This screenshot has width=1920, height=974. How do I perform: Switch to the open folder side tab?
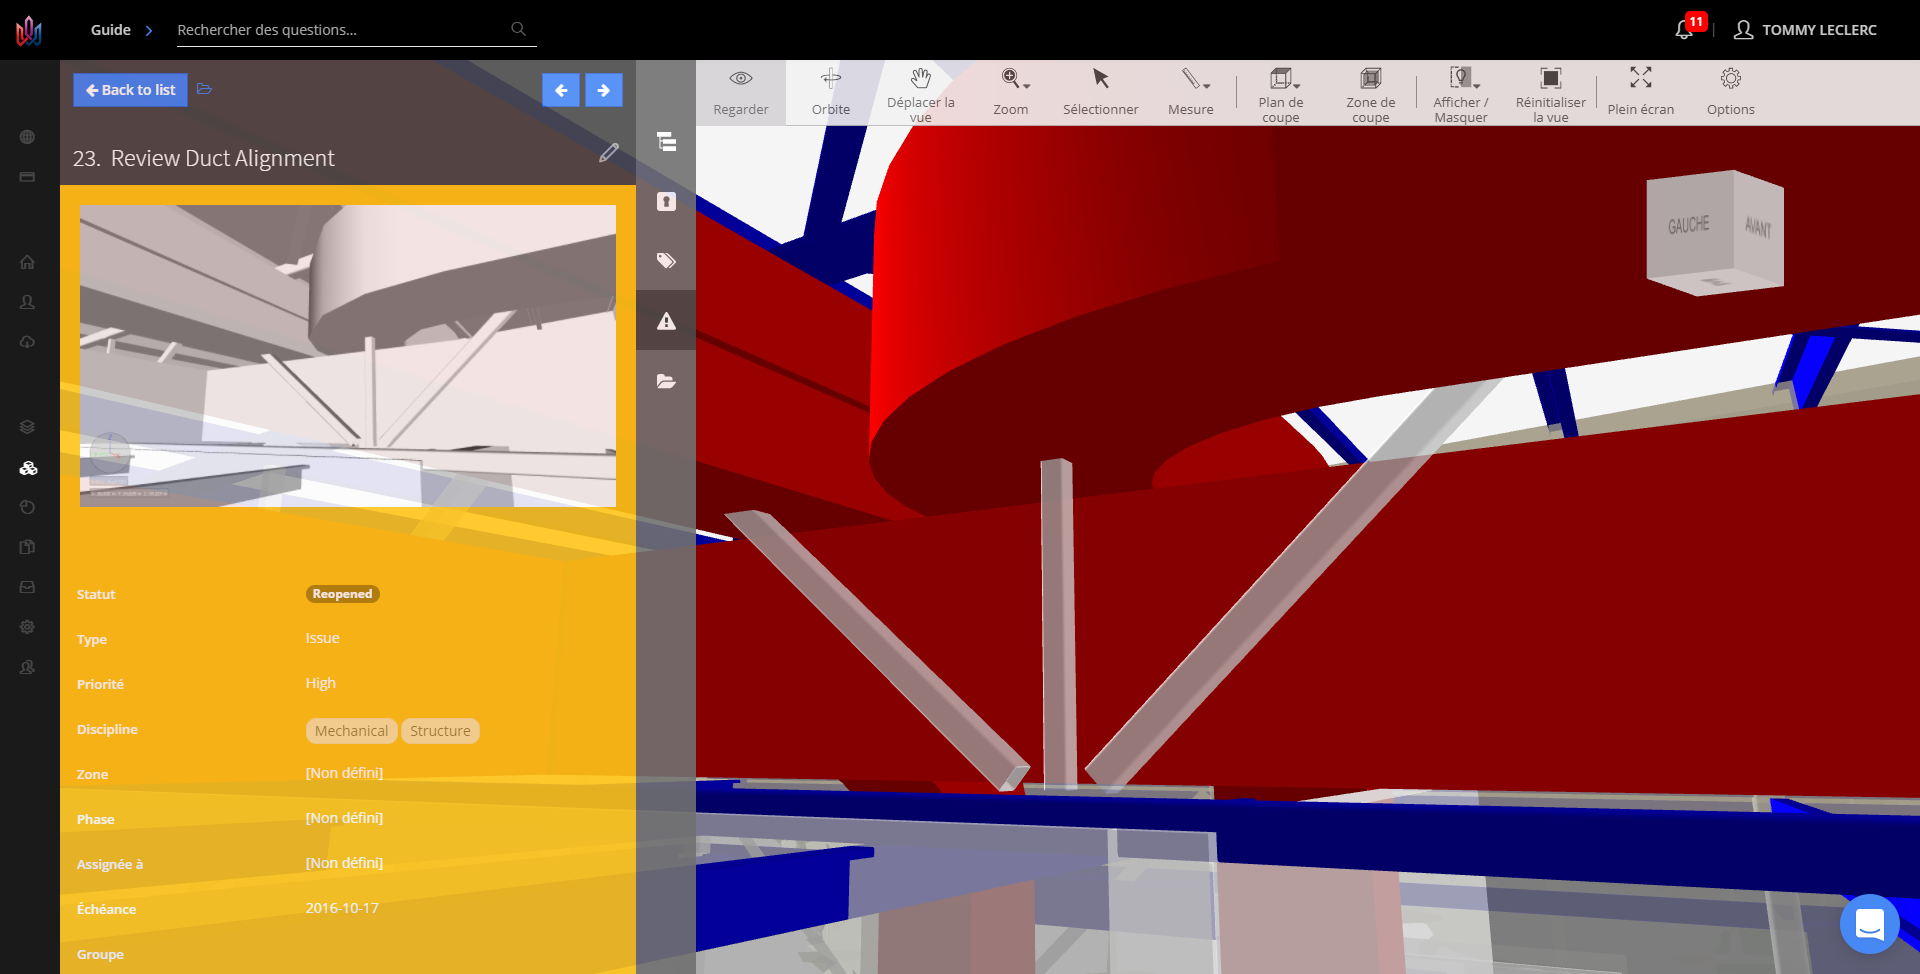tap(666, 381)
